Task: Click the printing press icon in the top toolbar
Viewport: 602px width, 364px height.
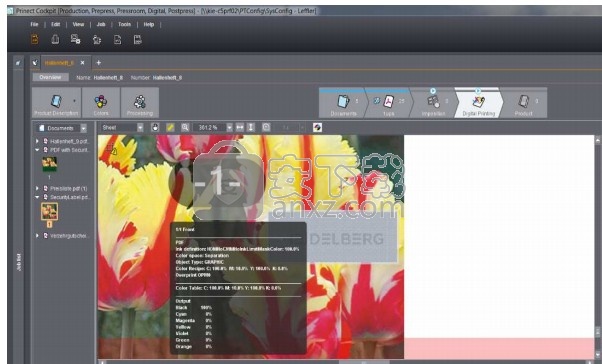Action: coord(55,39)
